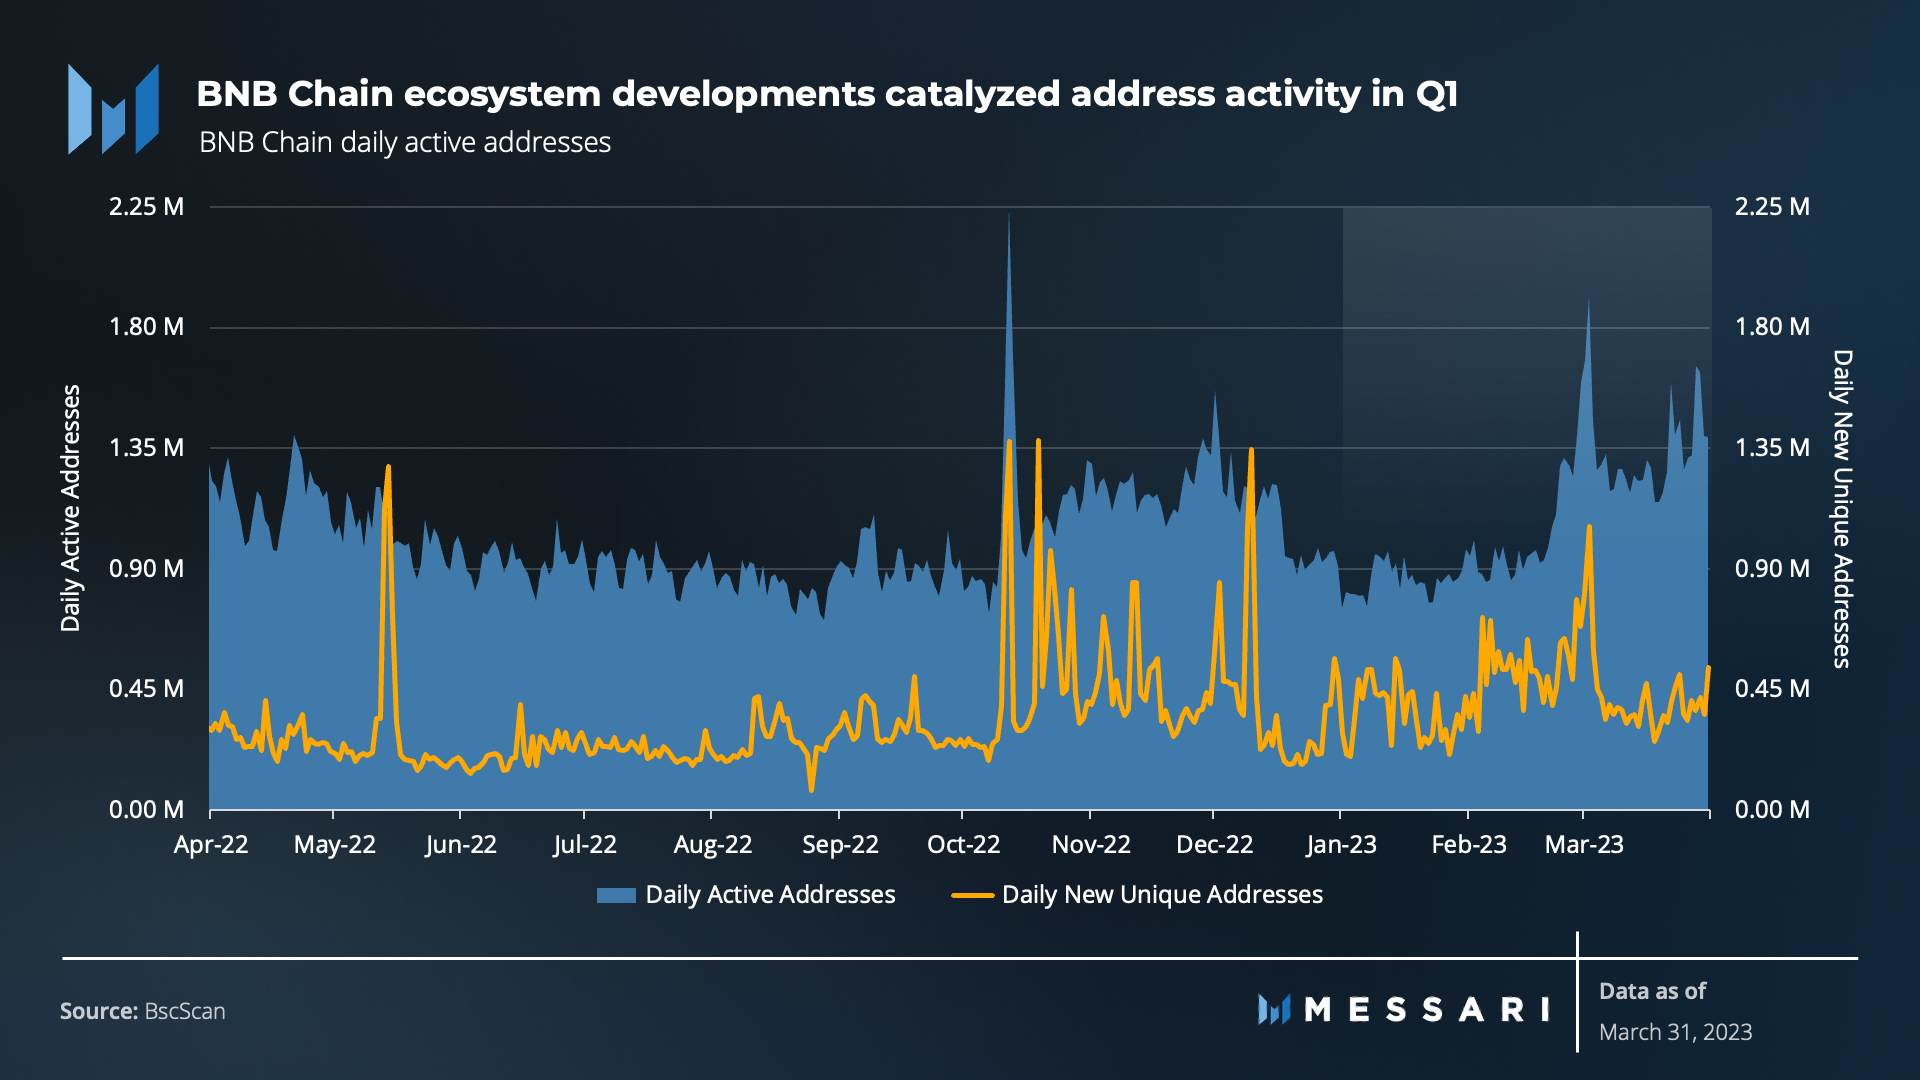1920x1080 pixels.
Task: Click the left Daily Active Addresses axis title
Action: point(70,508)
